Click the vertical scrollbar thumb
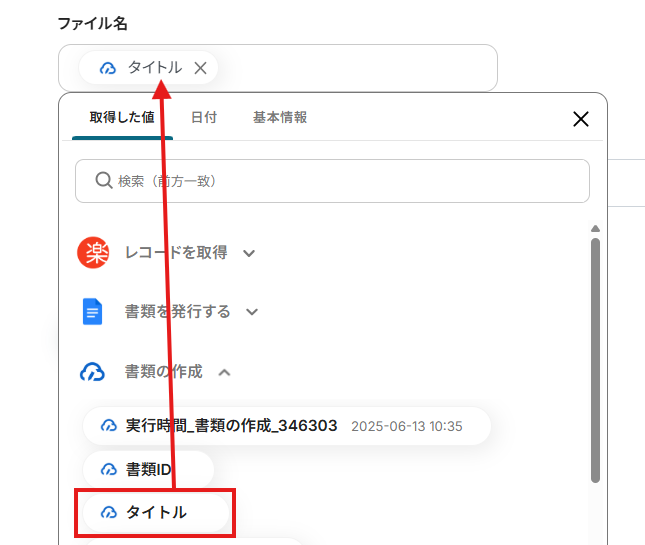 pyautogui.click(x=595, y=360)
